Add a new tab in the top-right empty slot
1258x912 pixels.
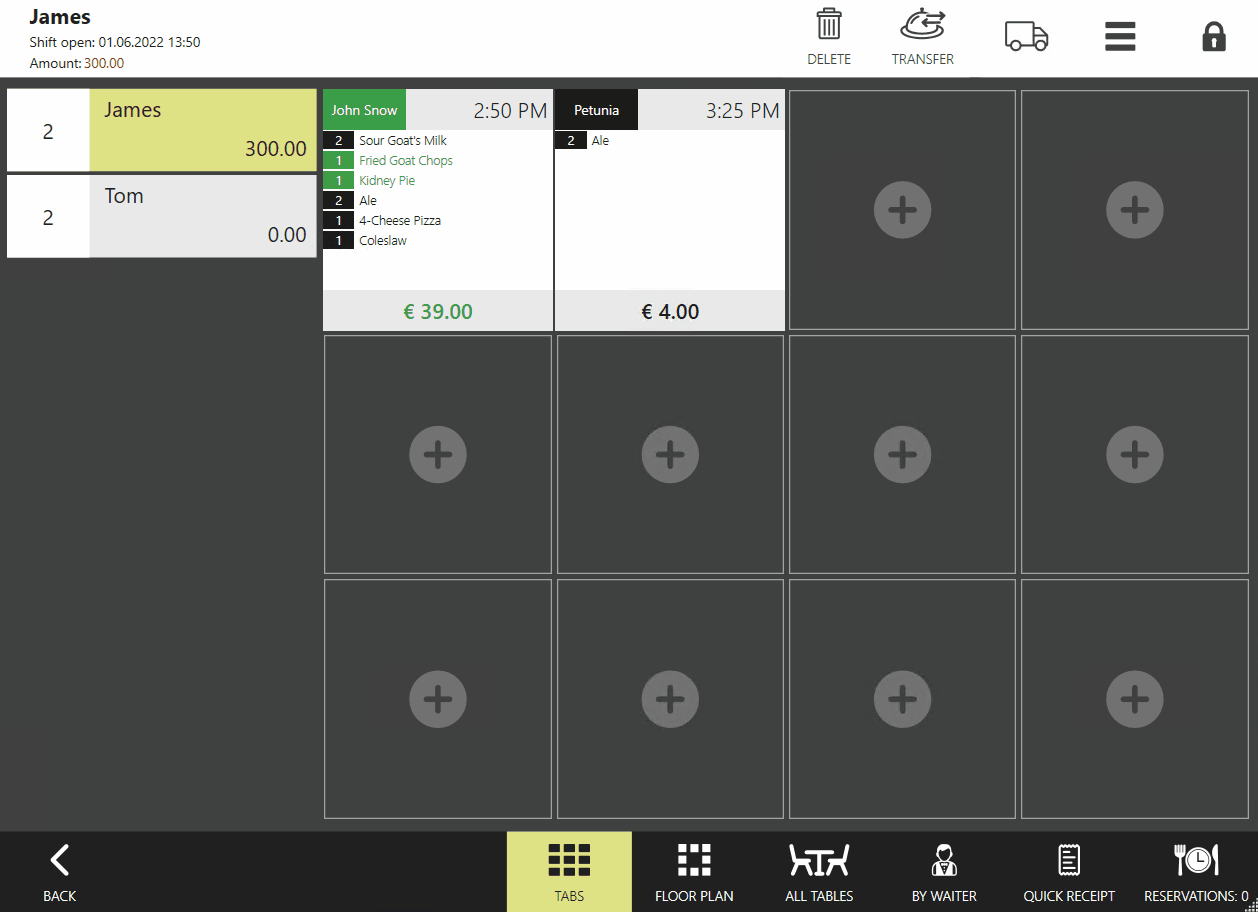pos(1134,210)
